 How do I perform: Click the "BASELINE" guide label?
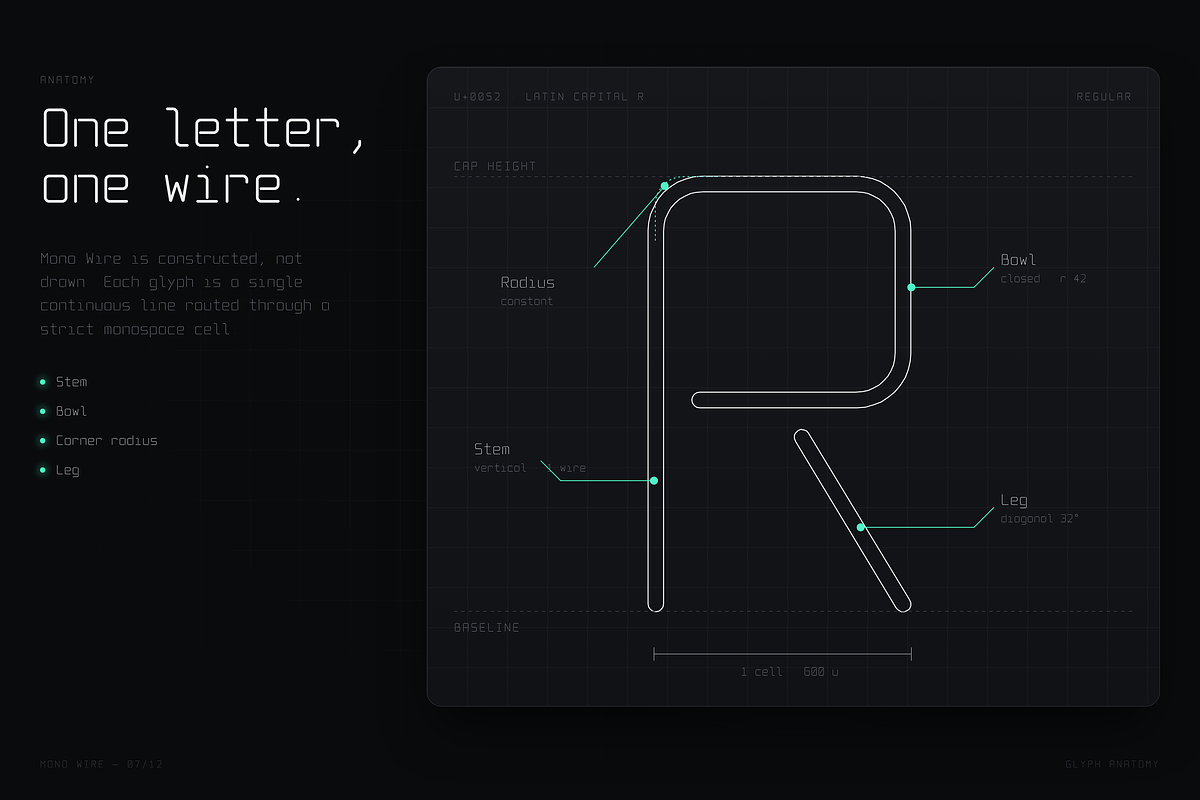[487, 628]
